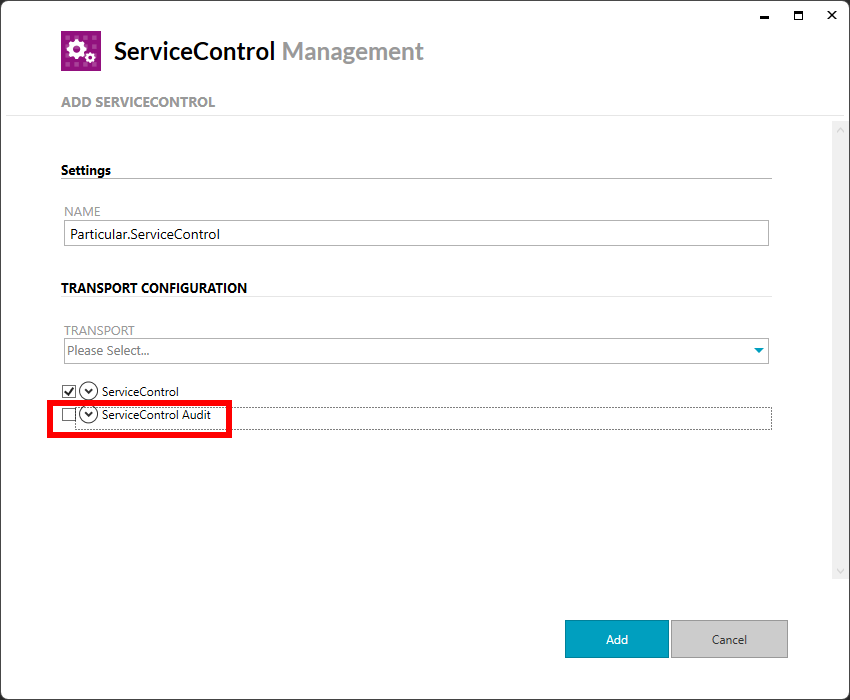850x700 pixels.
Task: Click the ADD SERVICECONTROL heading
Action: point(138,102)
